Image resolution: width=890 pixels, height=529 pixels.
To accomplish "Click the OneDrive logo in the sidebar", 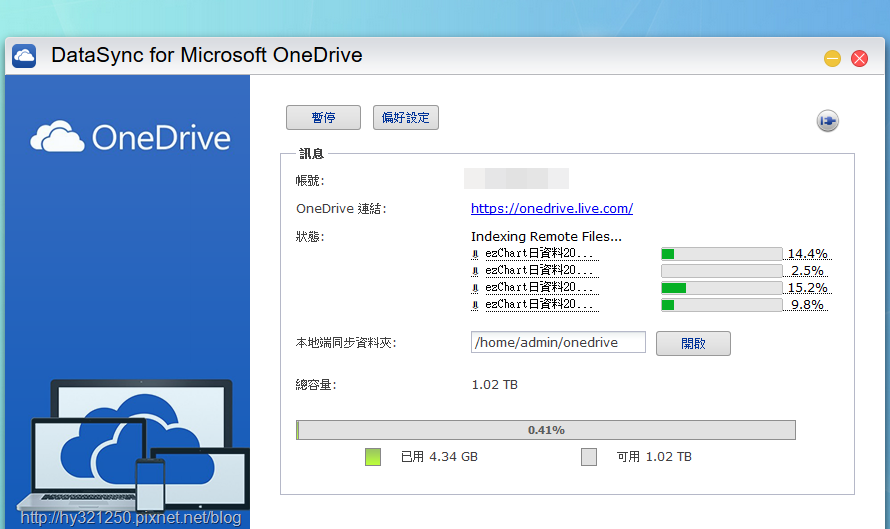I will [x=130, y=137].
